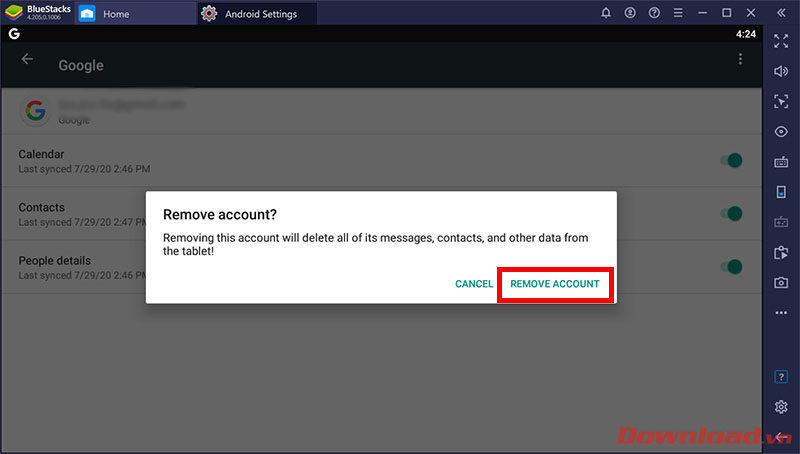Click the Google heading in the app bar
The image size is (800, 454).
point(81,65)
